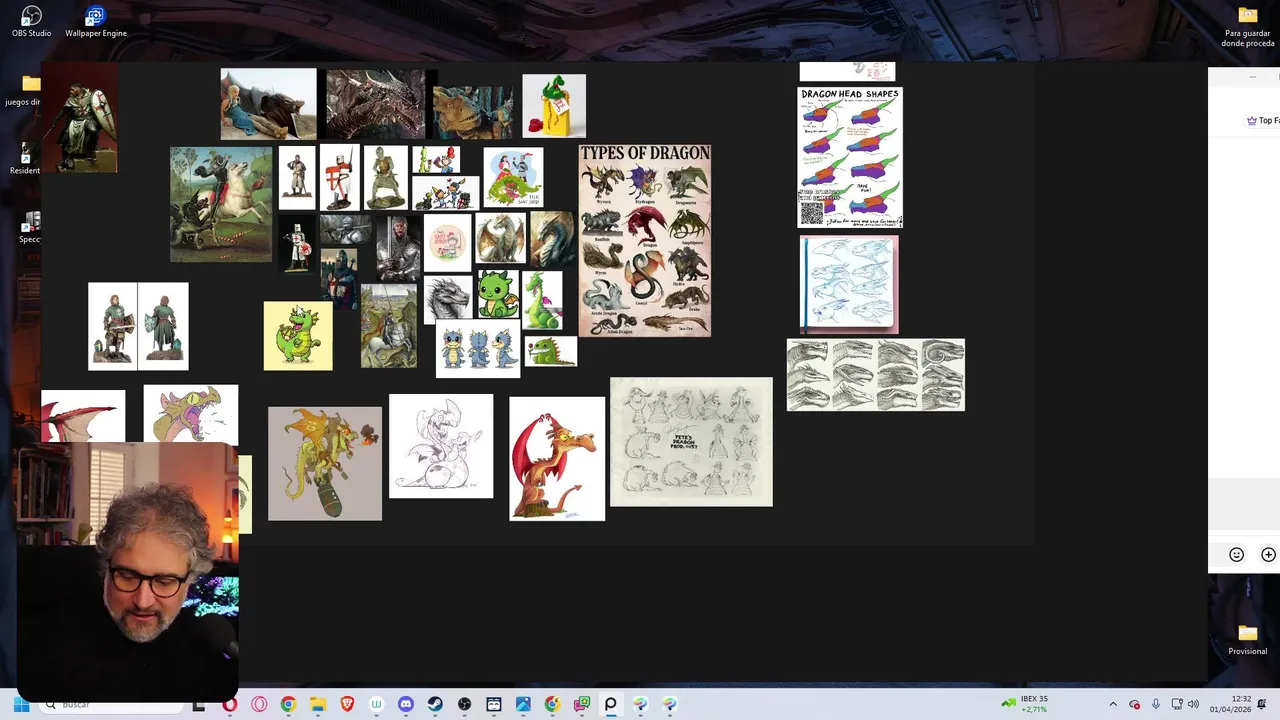Select the green dragon on yellow box
Image resolution: width=1280 pixels, height=720 pixels.
pyautogui.click(x=554, y=106)
